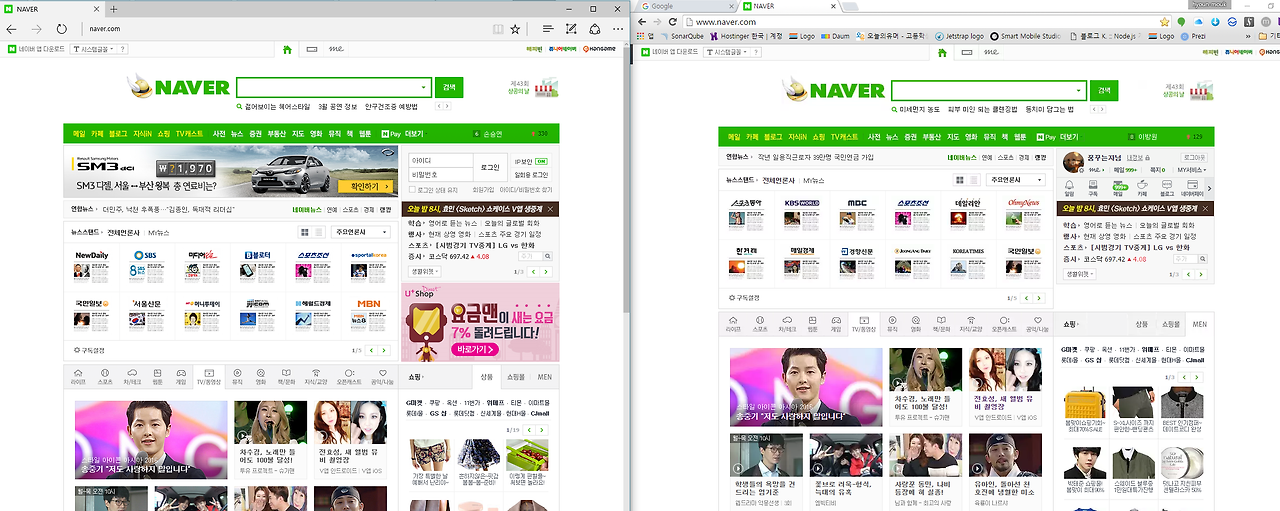The image size is (1280, 511).
Task: Click the green Evernote-style extension icon in Chrome
Action: (x=1182, y=21)
